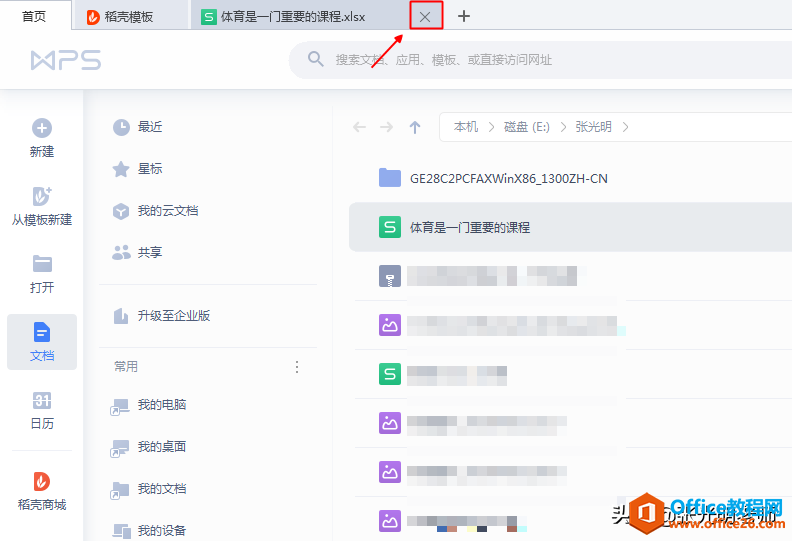
Task: Close the 体育是一门重要的课程.xlsx tab
Action: (x=425, y=17)
